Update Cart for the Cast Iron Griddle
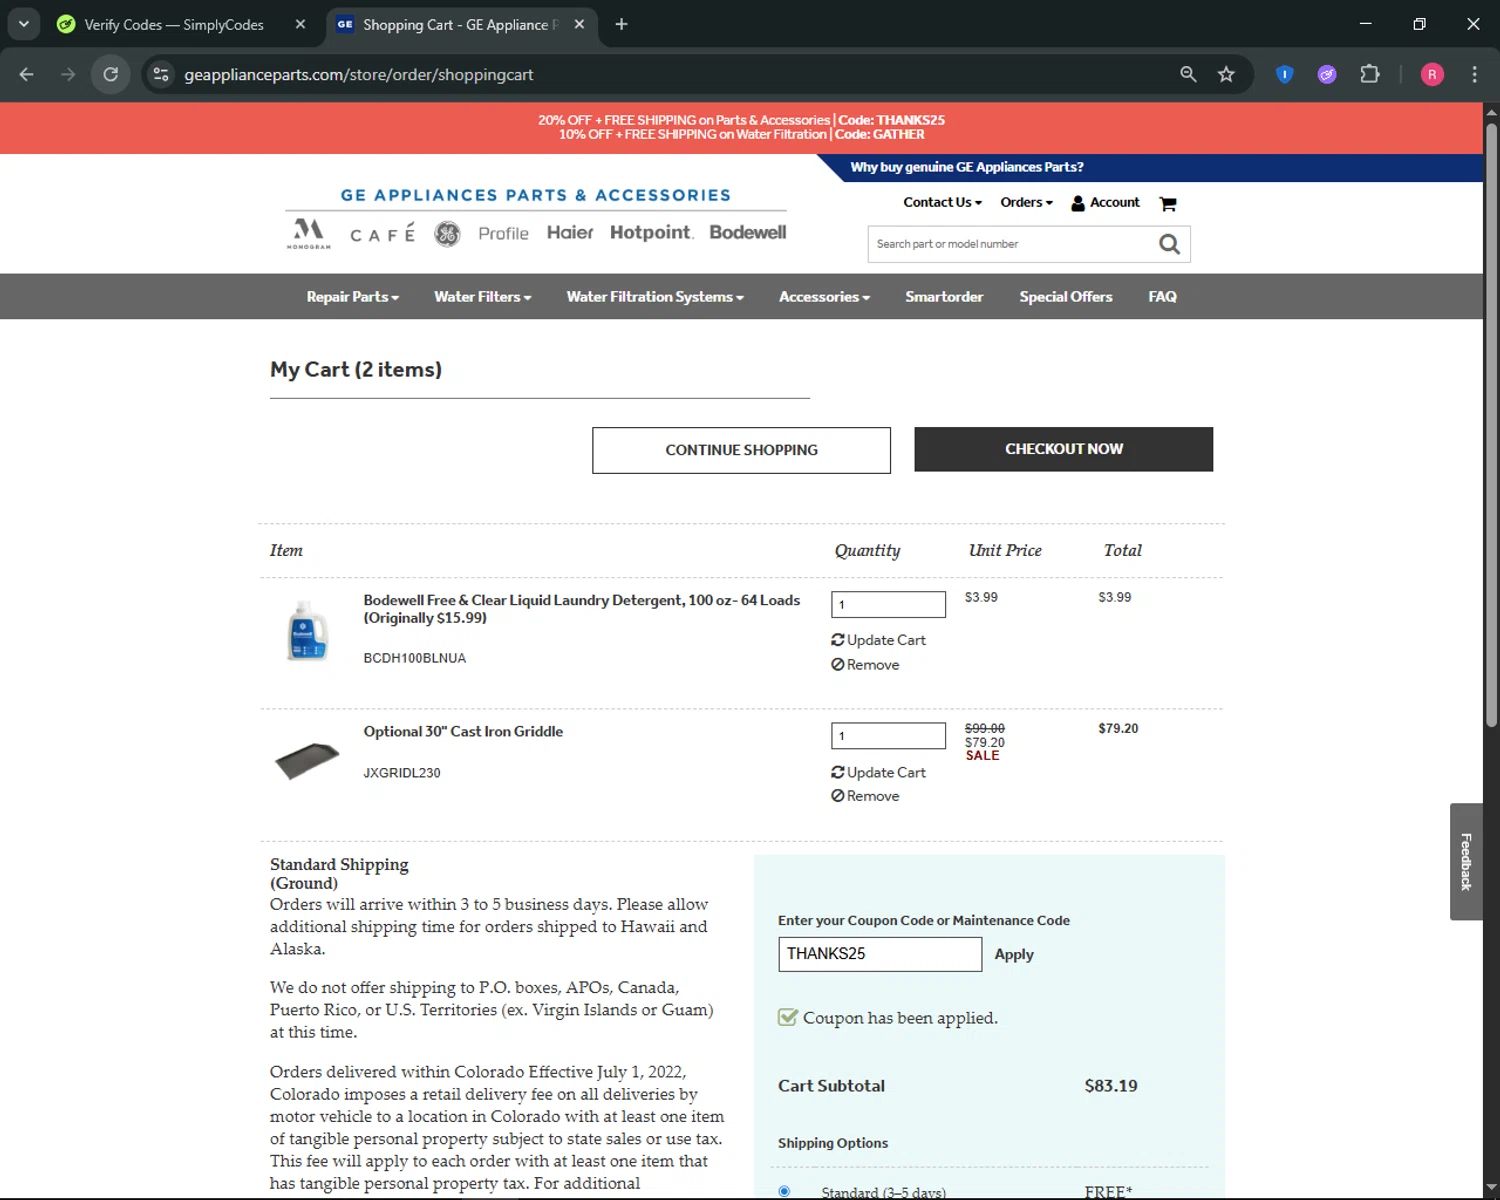The width and height of the screenshot is (1500, 1200). click(878, 773)
